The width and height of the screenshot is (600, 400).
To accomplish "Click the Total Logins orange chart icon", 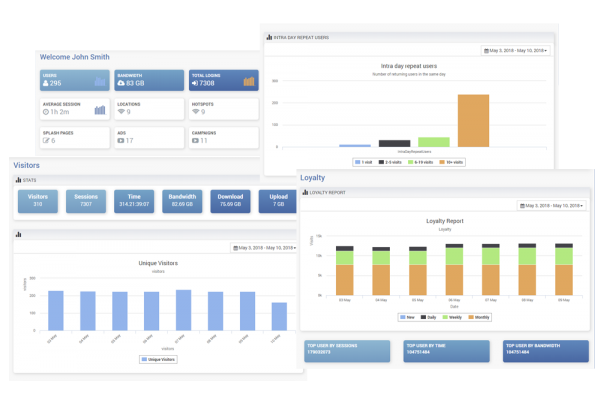I will [248, 82].
